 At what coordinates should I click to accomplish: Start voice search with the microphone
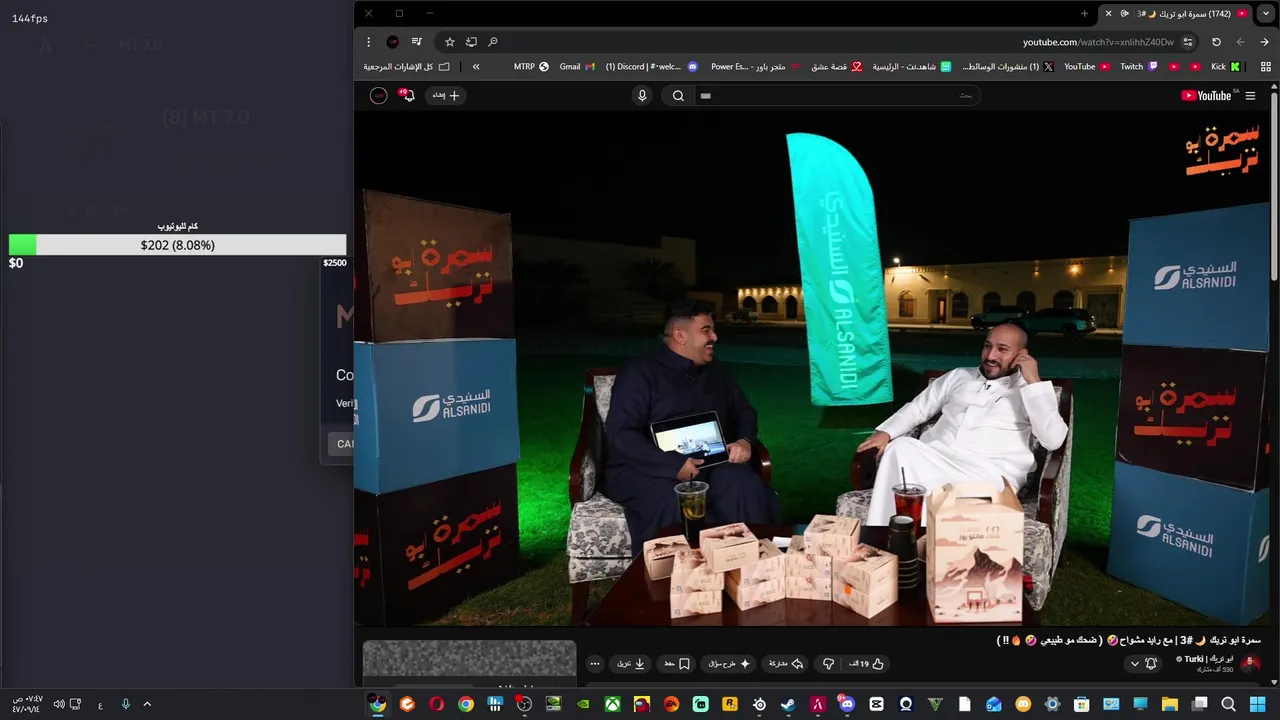click(642, 96)
